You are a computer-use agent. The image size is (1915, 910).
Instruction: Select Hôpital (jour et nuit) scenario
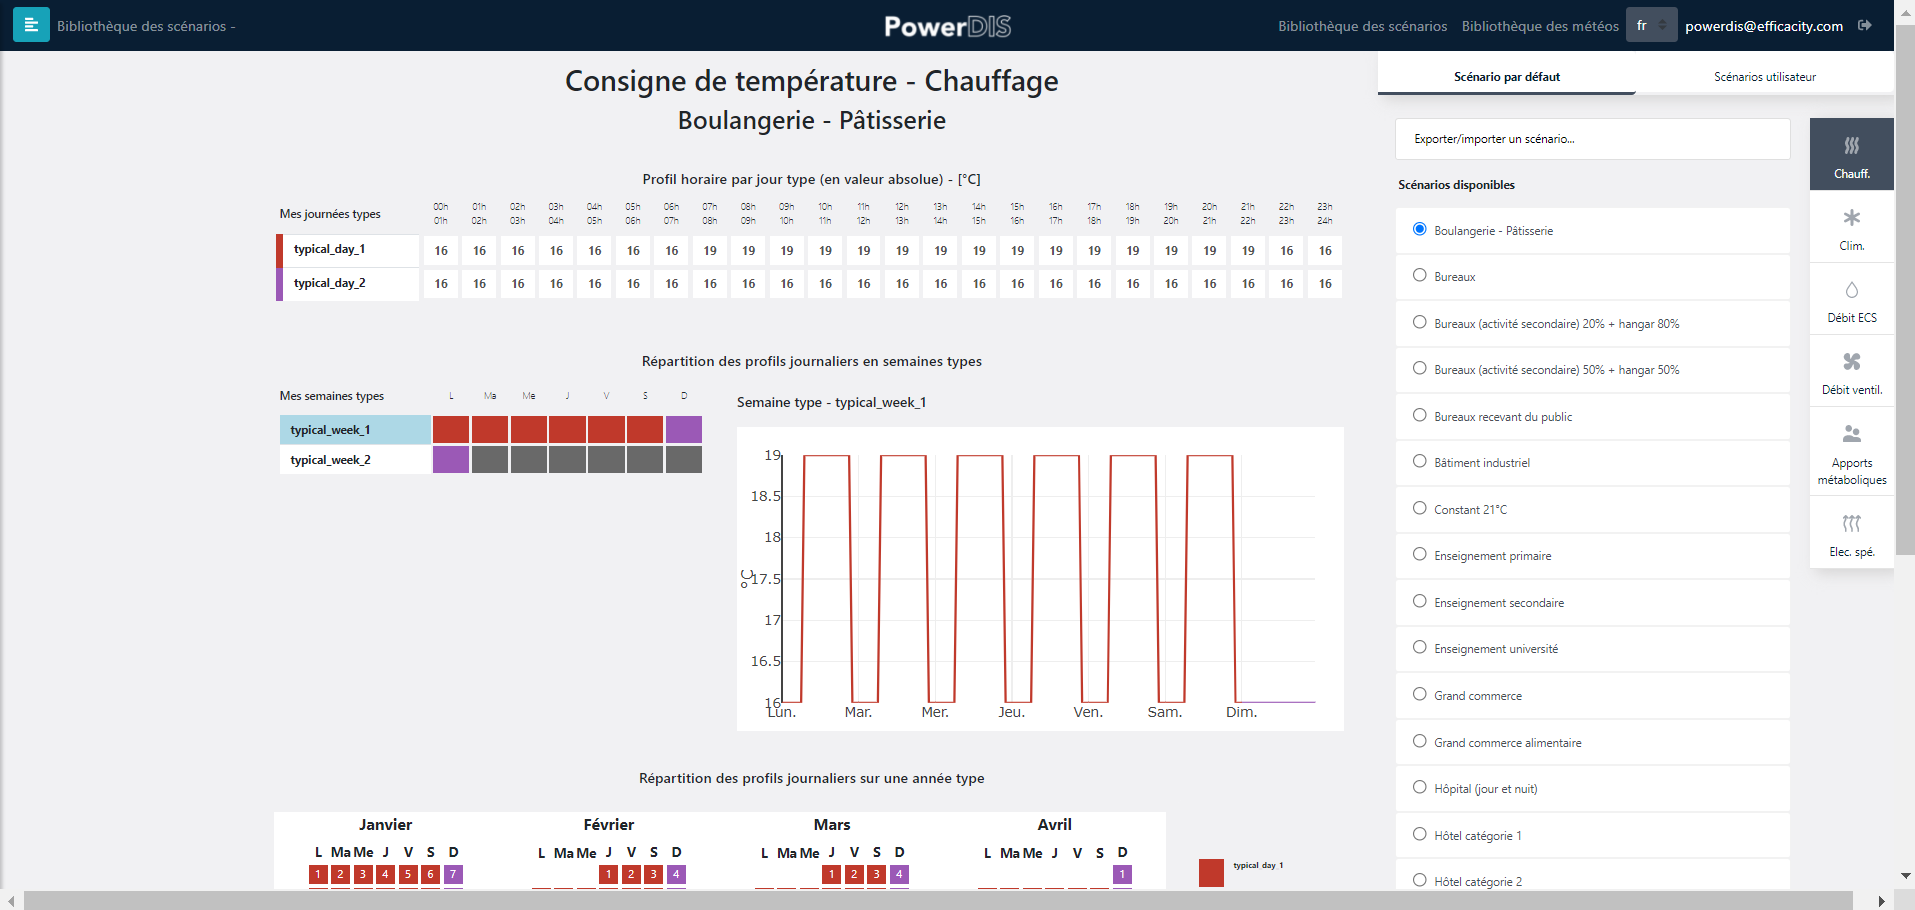click(1419, 787)
